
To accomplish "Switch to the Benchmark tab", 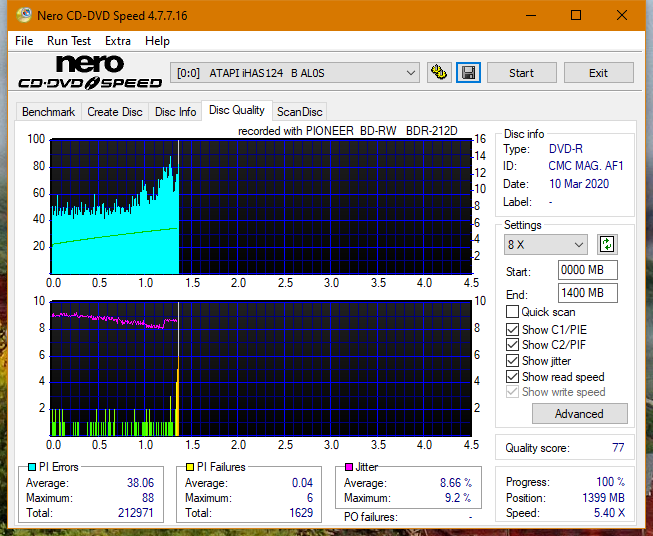I will pos(49,112).
